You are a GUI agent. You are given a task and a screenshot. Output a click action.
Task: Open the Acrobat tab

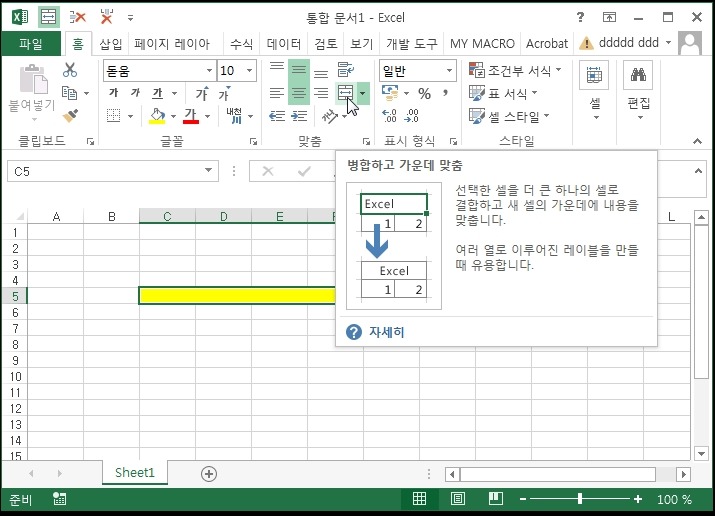pyautogui.click(x=547, y=44)
